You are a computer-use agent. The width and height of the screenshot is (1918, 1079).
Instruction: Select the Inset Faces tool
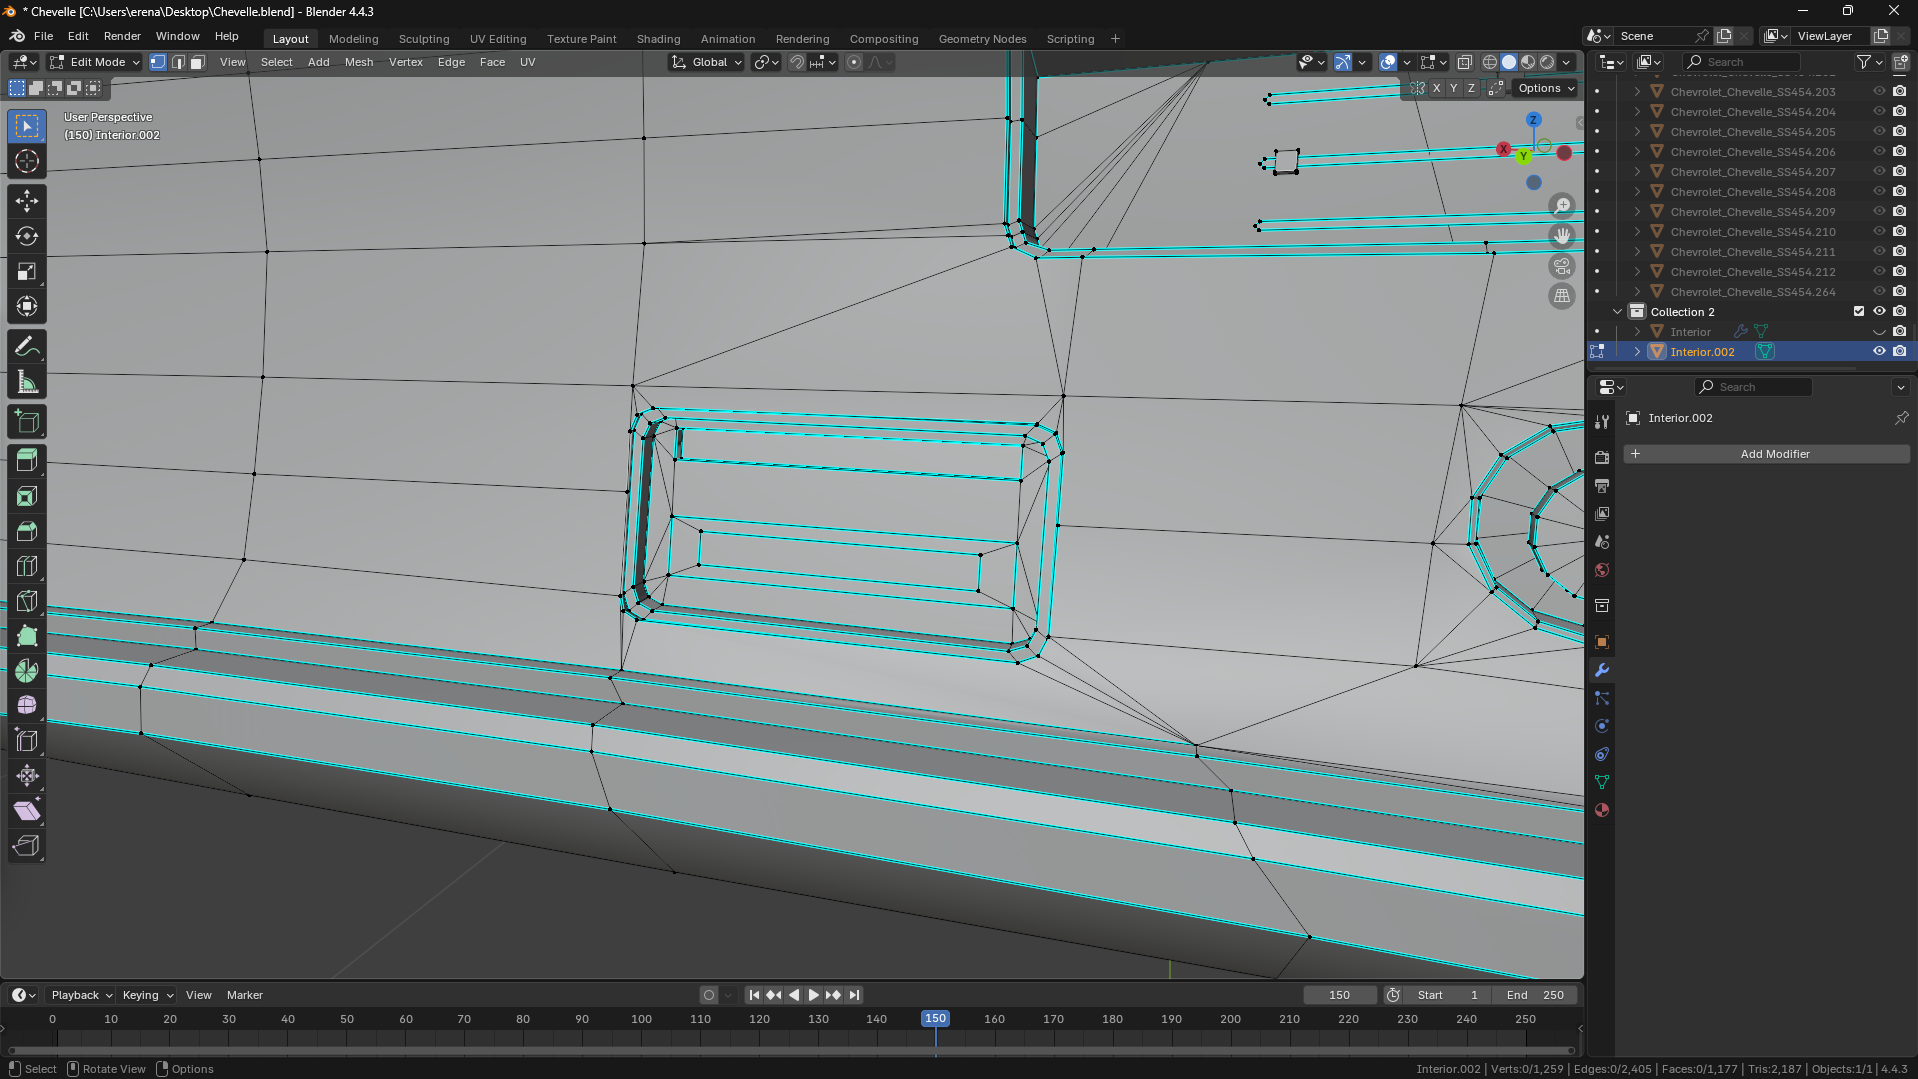(27, 496)
